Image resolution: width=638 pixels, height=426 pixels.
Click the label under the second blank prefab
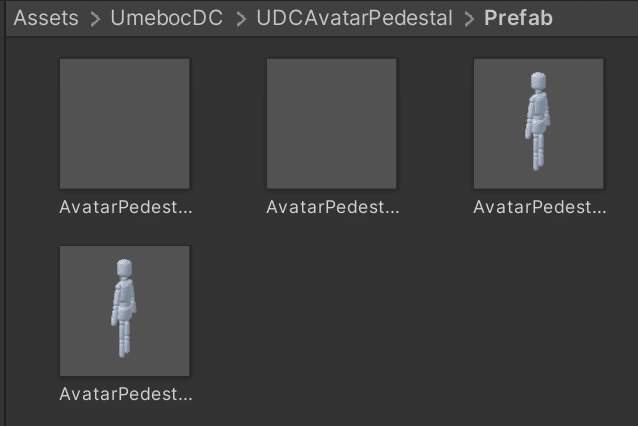tap(333, 207)
